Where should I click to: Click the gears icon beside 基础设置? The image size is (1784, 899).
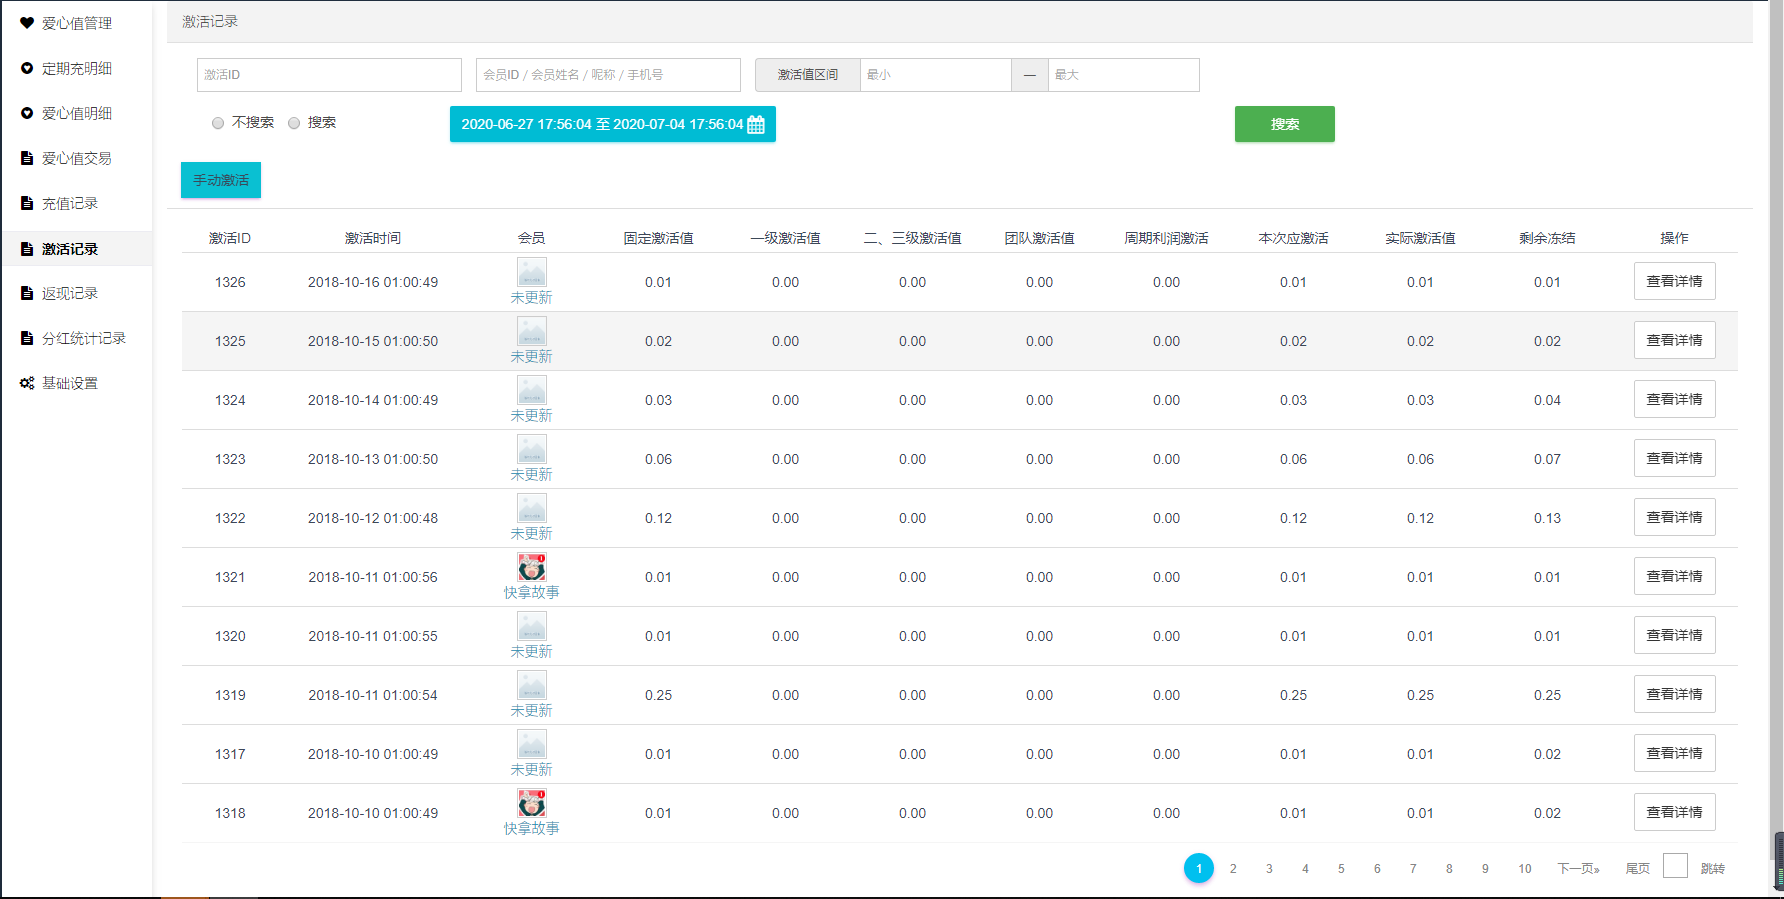(x=27, y=383)
